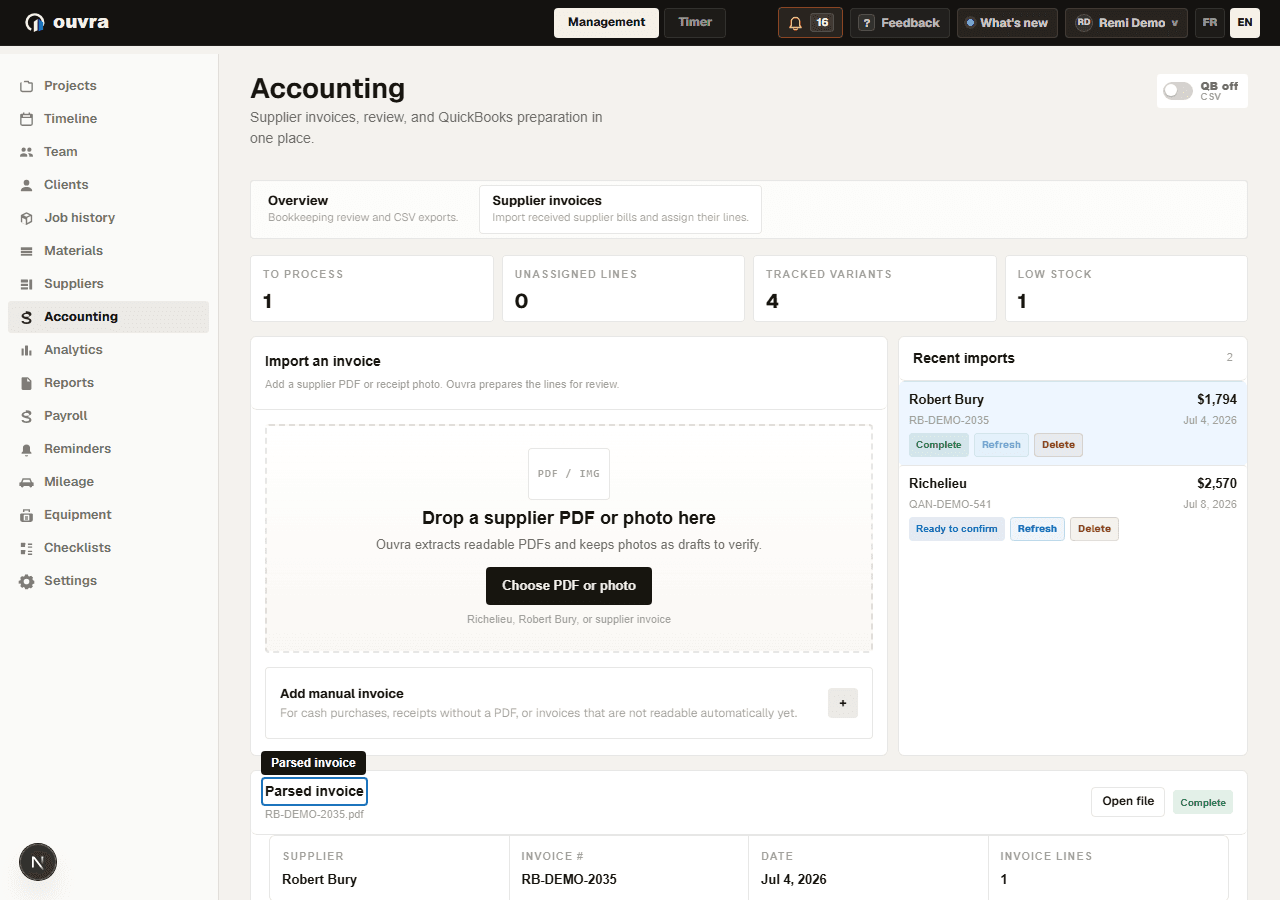Click the Feedback button

tap(900, 23)
